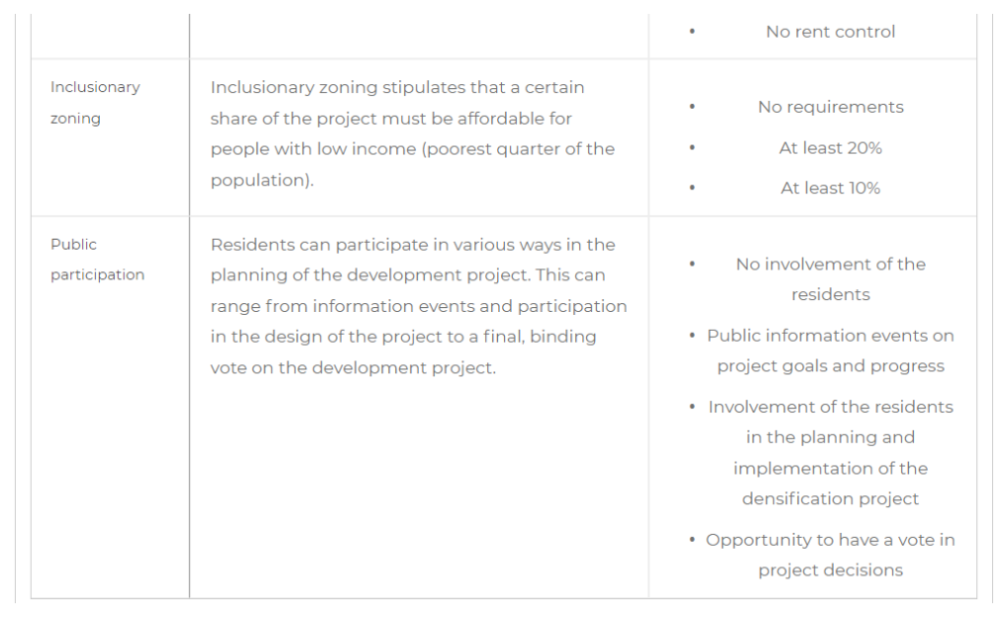The image size is (1000, 624).
Task: Click 'Opportunity to have a vote' list item
Action: click(x=830, y=554)
